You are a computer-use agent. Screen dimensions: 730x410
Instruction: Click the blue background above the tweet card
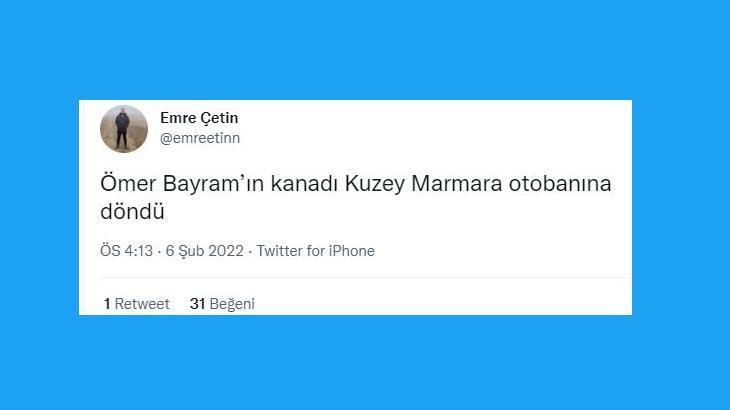click(365, 50)
